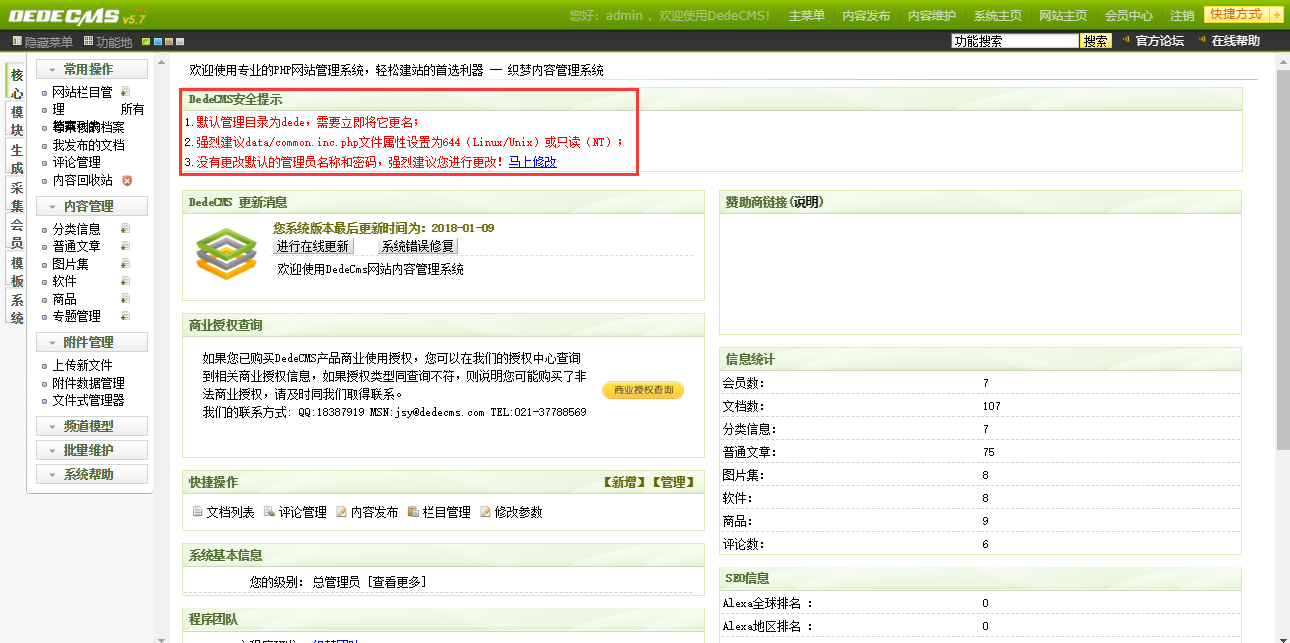Log out using the 注销 link
Image resolution: width=1290 pixels, height=643 pixels.
(1182, 16)
